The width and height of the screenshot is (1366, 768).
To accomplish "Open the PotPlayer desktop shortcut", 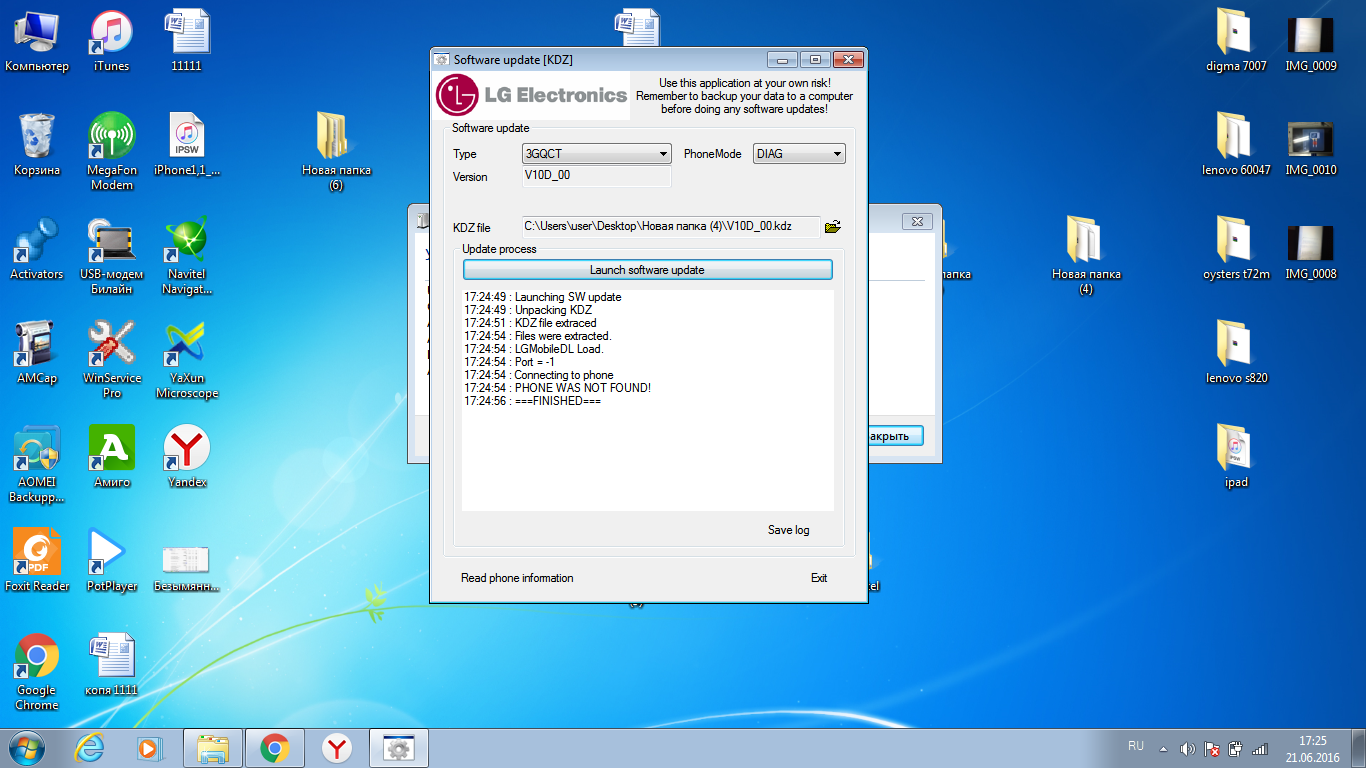I will pos(112,558).
